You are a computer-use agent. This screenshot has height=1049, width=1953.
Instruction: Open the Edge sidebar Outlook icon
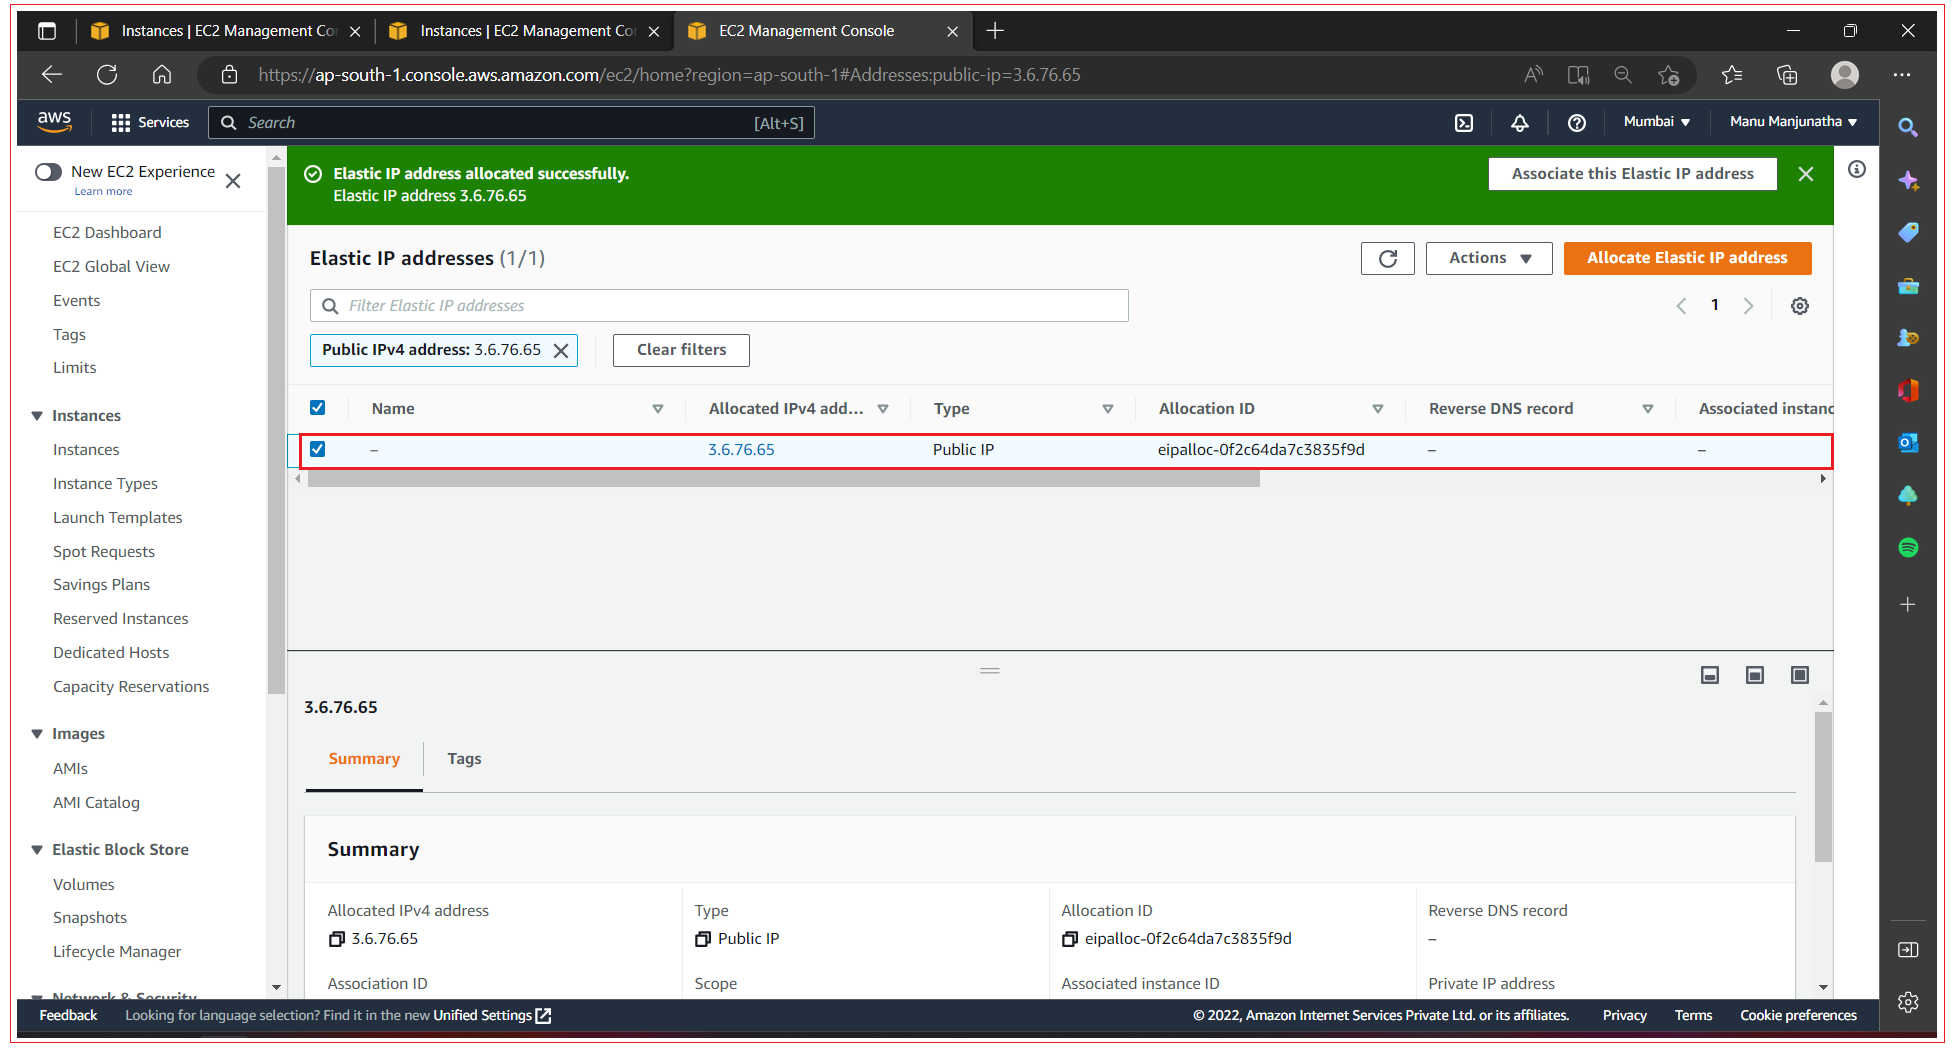pyautogui.click(x=1908, y=442)
